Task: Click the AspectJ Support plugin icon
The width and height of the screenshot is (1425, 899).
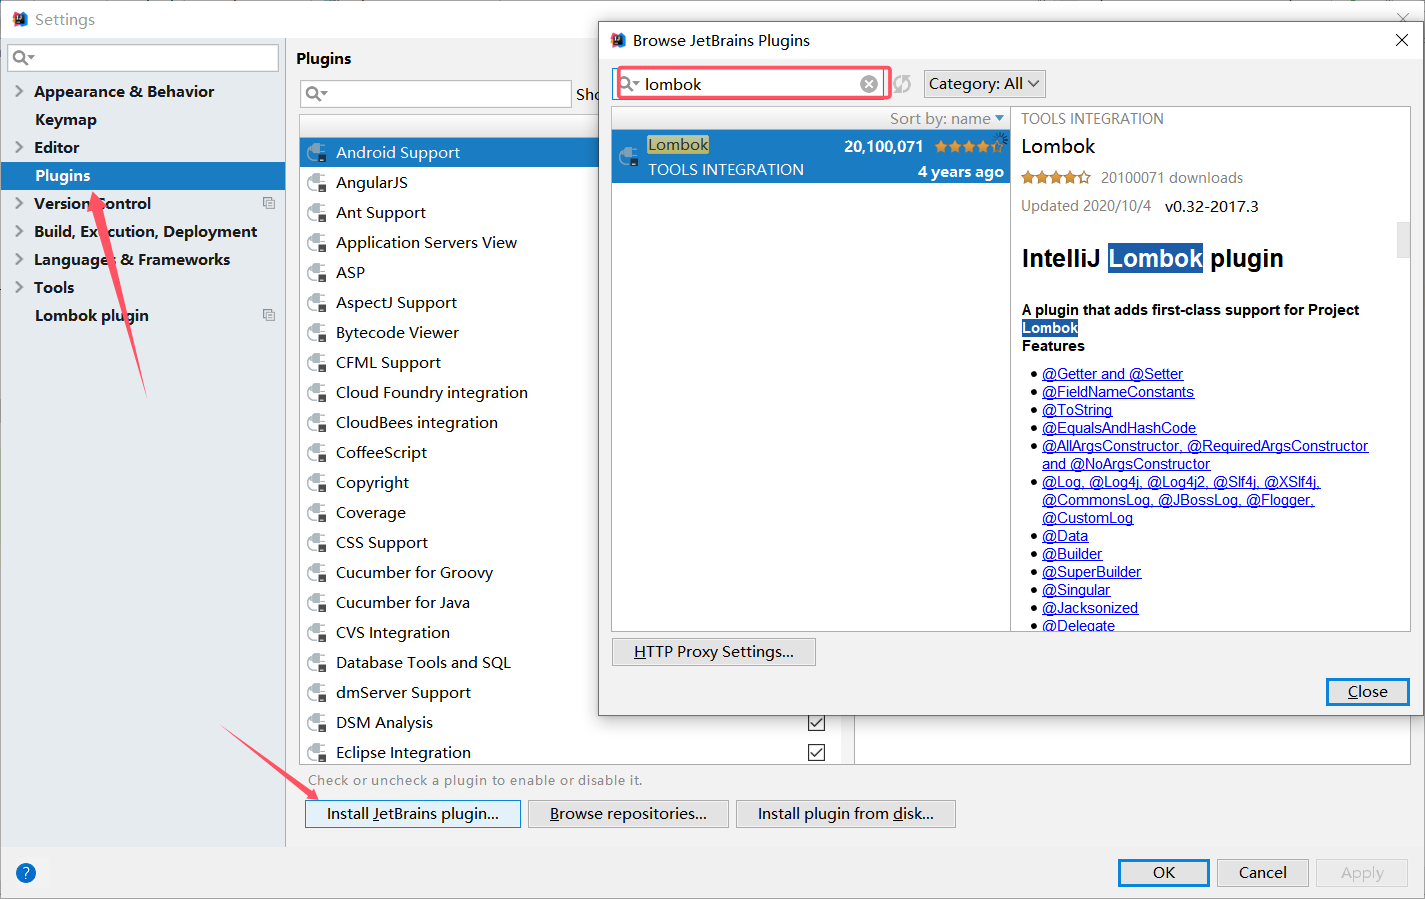Action: (317, 303)
